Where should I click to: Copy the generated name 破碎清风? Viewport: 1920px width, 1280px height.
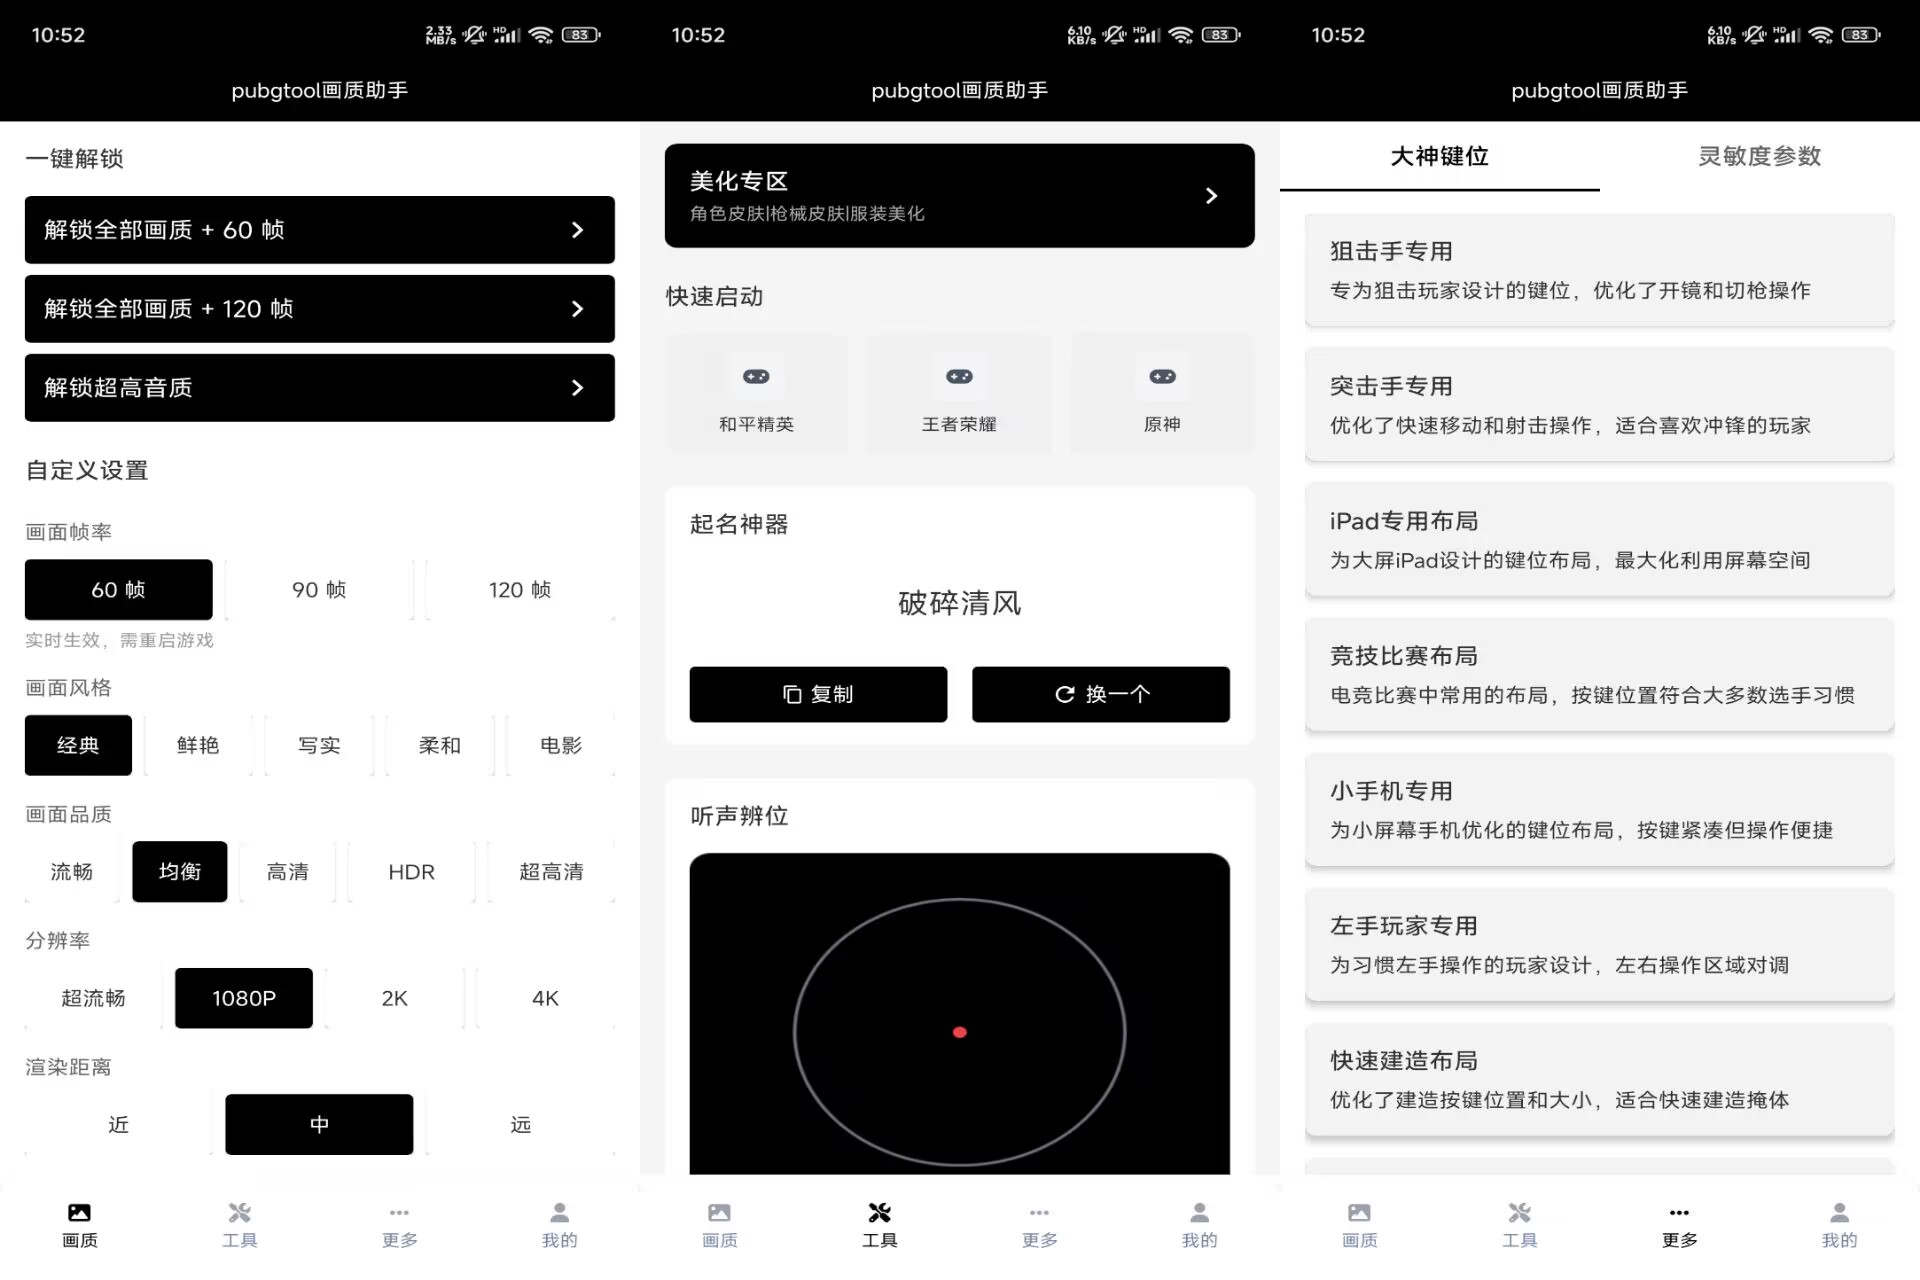[x=818, y=694]
